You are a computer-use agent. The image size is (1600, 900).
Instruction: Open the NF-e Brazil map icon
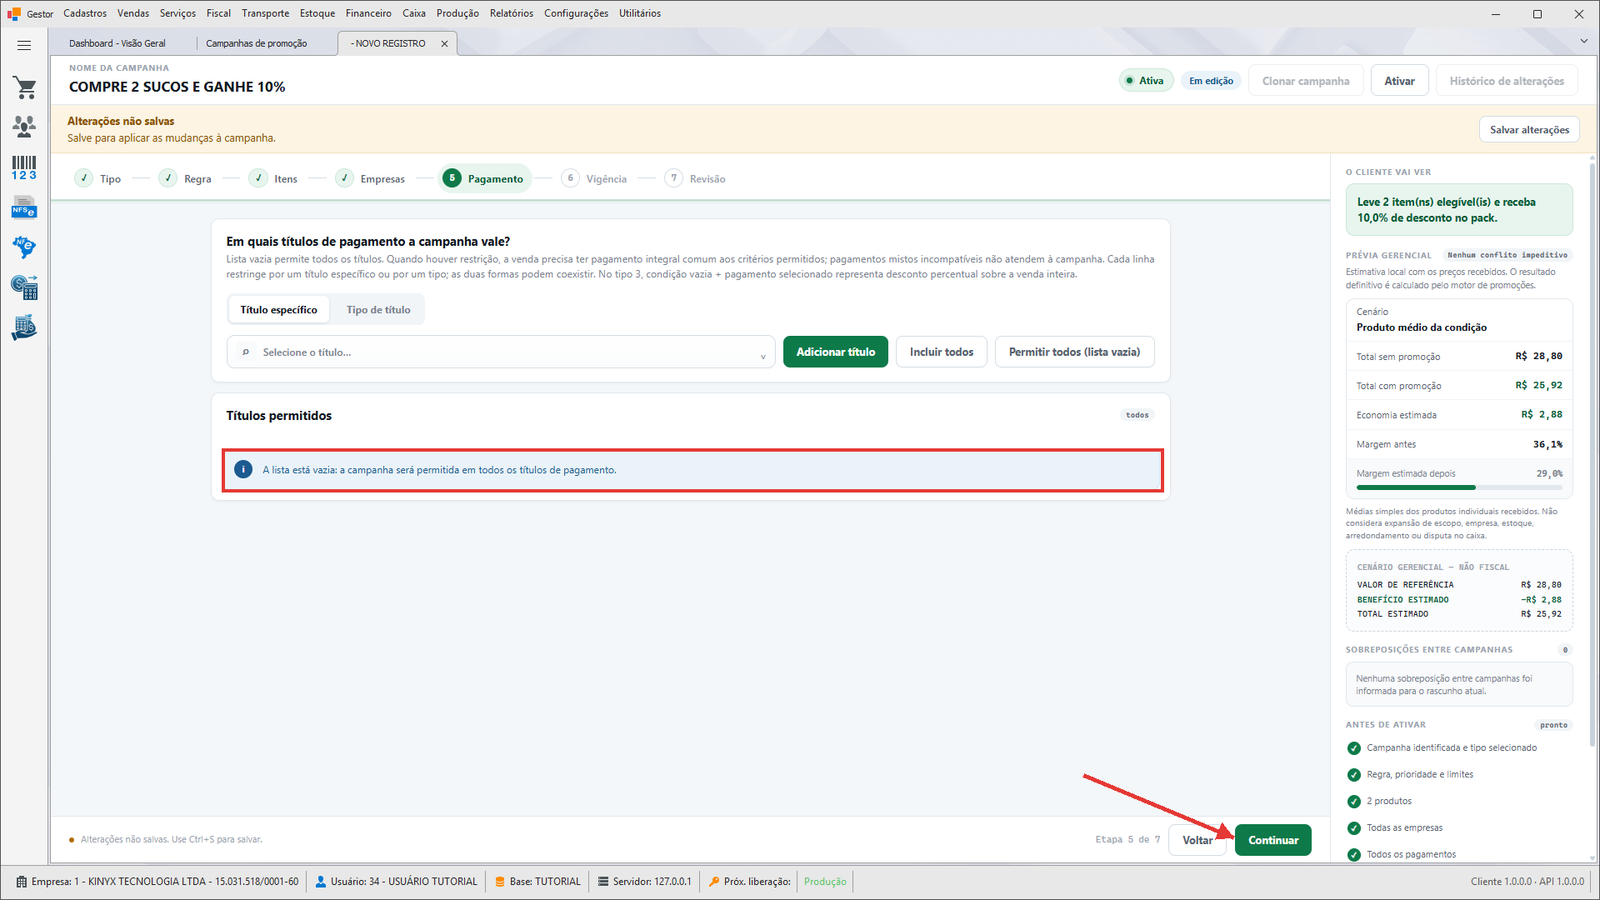click(x=24, y=247)
